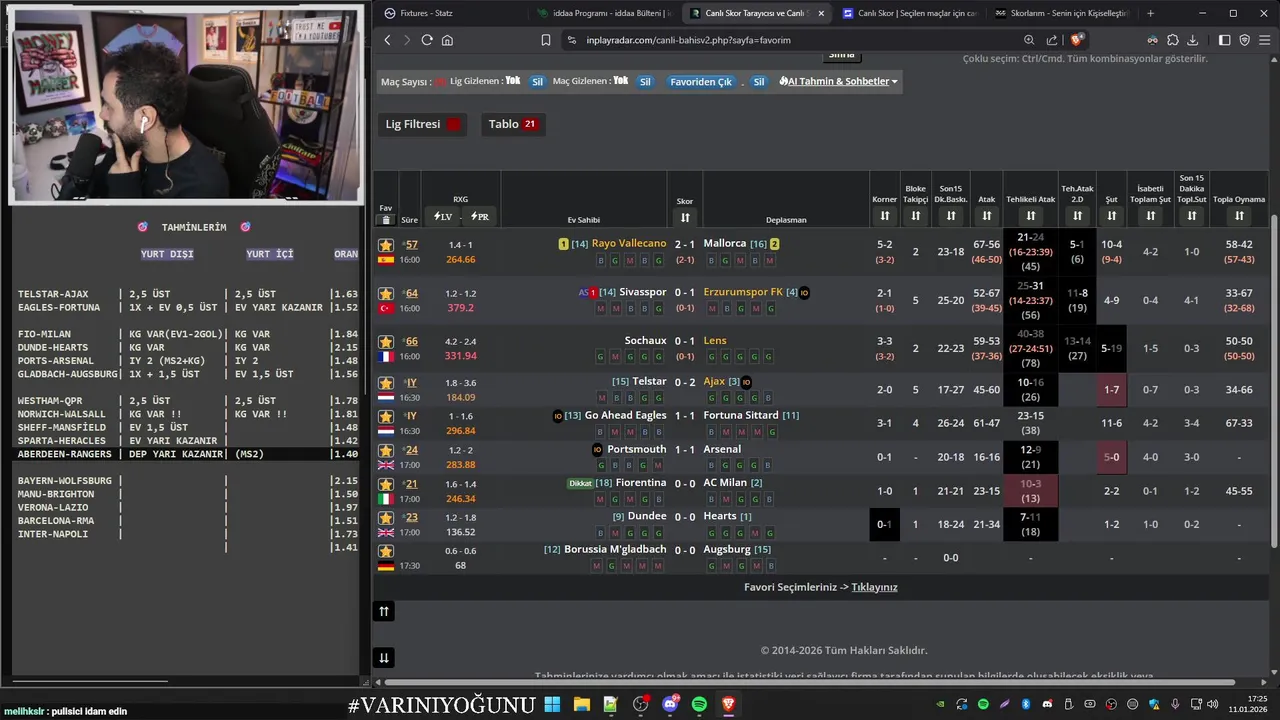Switch to Skorlarım browser tab

click(1061, 13)
